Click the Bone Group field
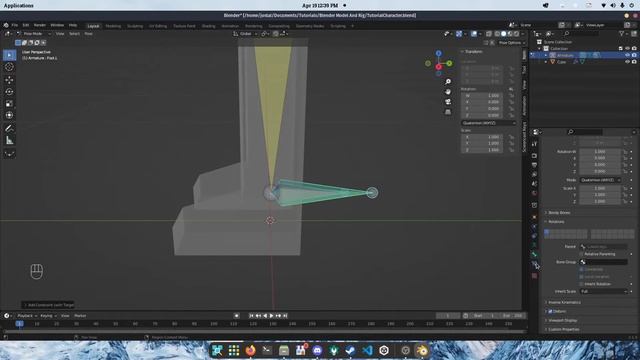Image resolution: width=640 pixels, height=360 pixels. [603, 262]
